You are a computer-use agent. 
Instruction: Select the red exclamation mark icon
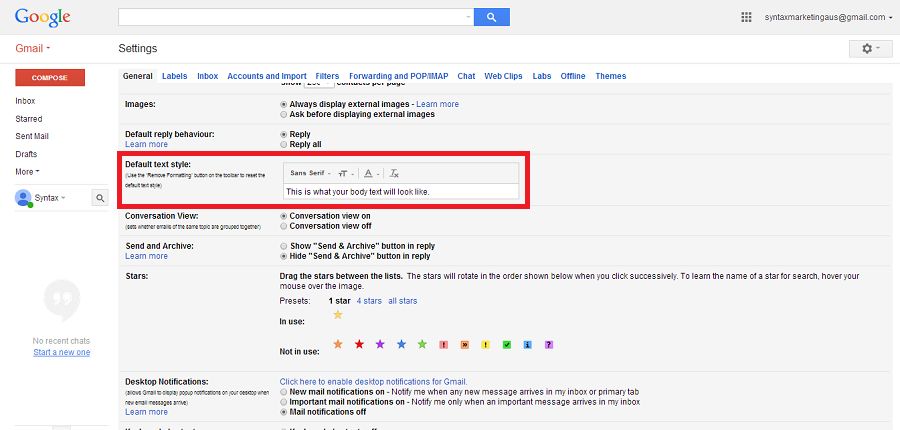click(x=443, y=345)
